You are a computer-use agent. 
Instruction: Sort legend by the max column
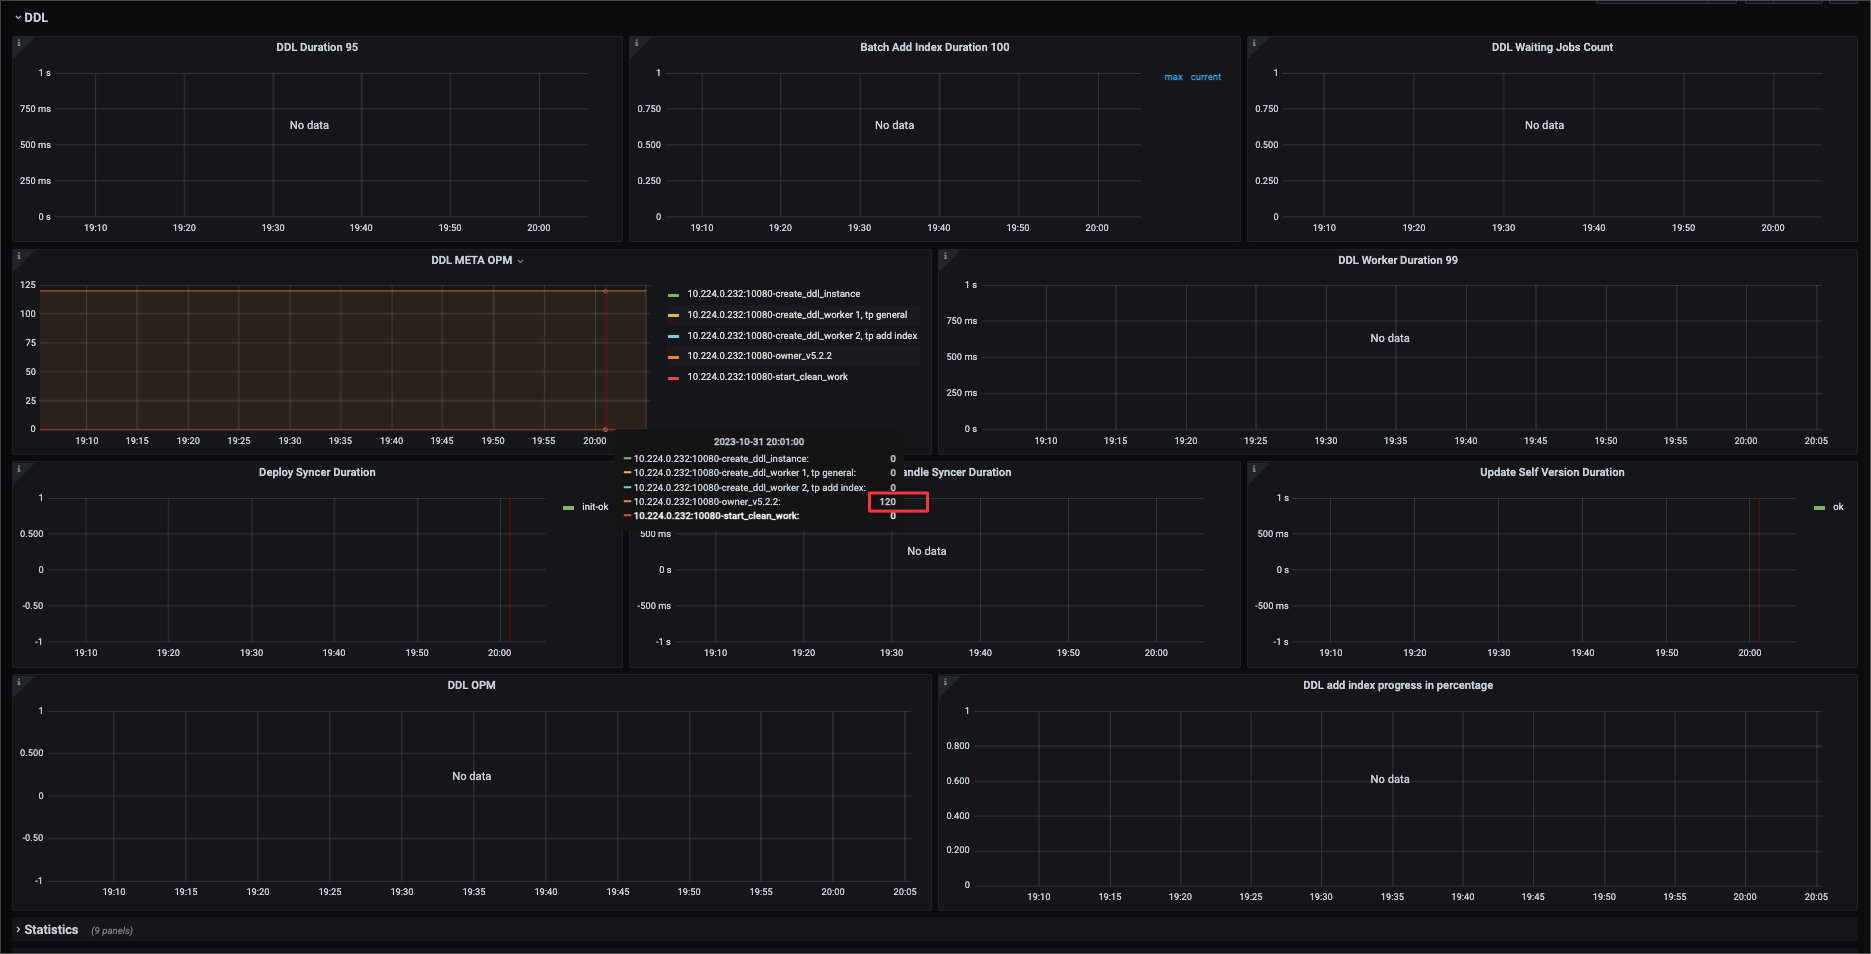point(1173,77)
